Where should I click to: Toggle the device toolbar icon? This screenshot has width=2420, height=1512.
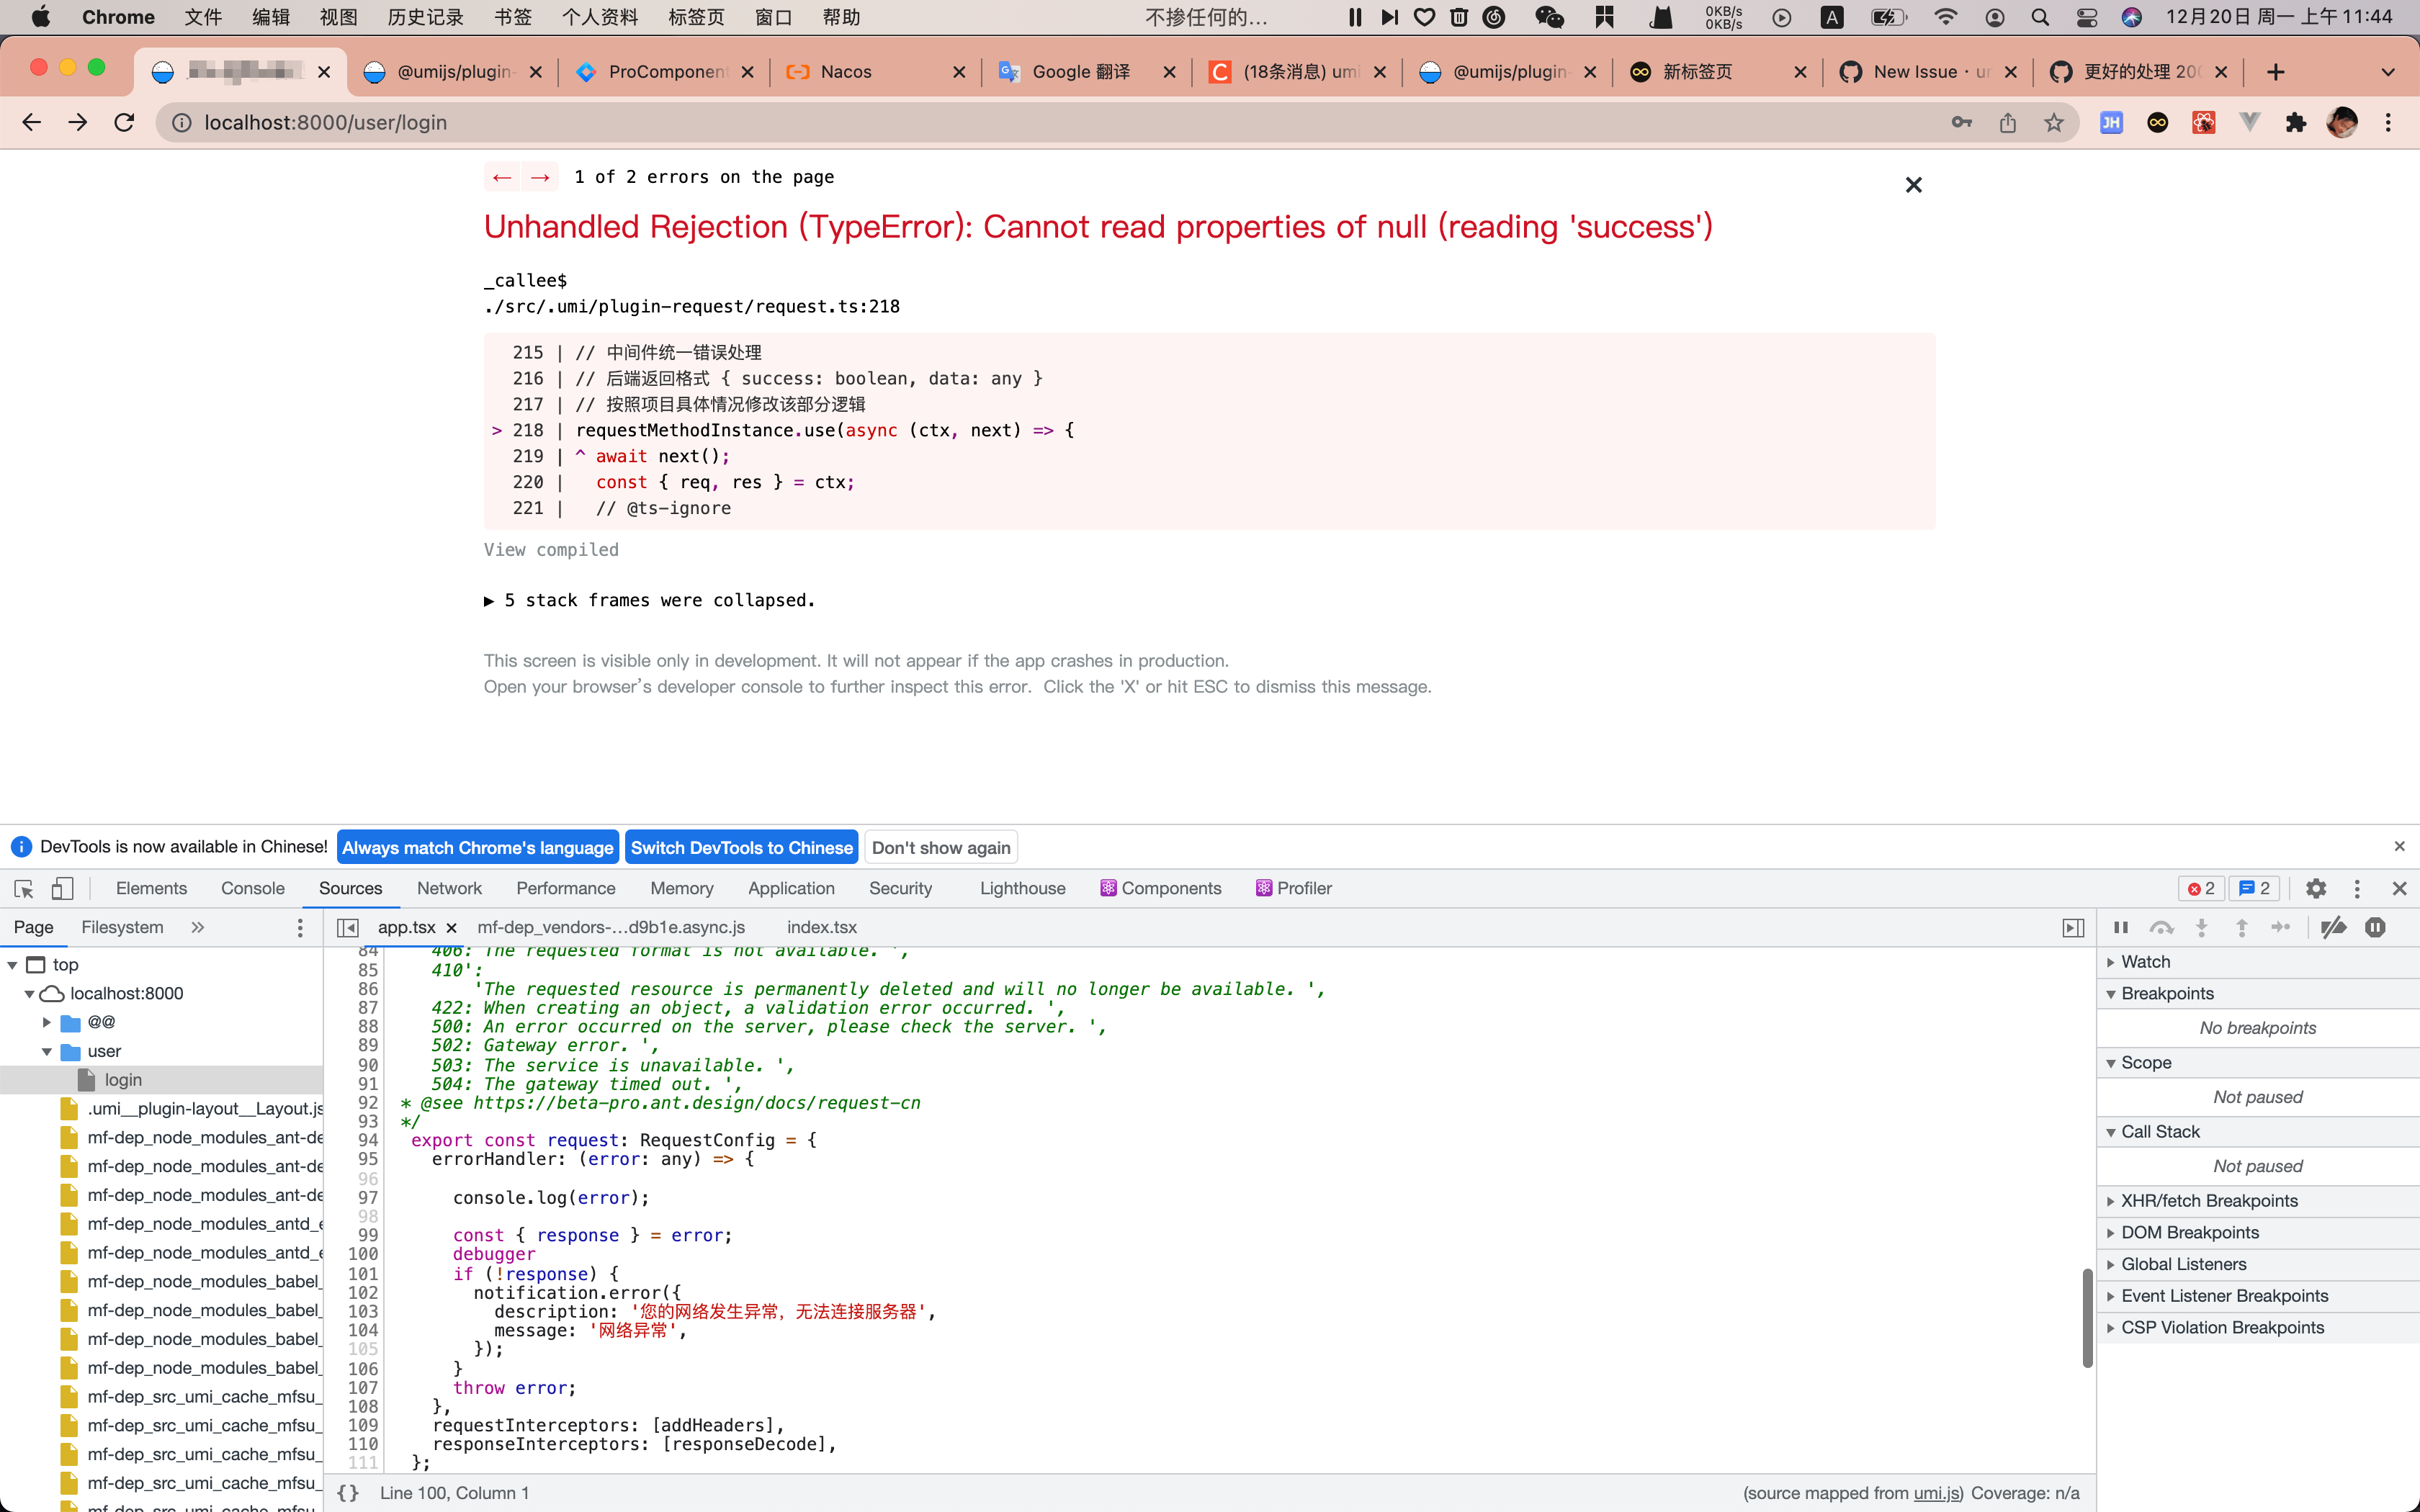(x=62, y=888)
